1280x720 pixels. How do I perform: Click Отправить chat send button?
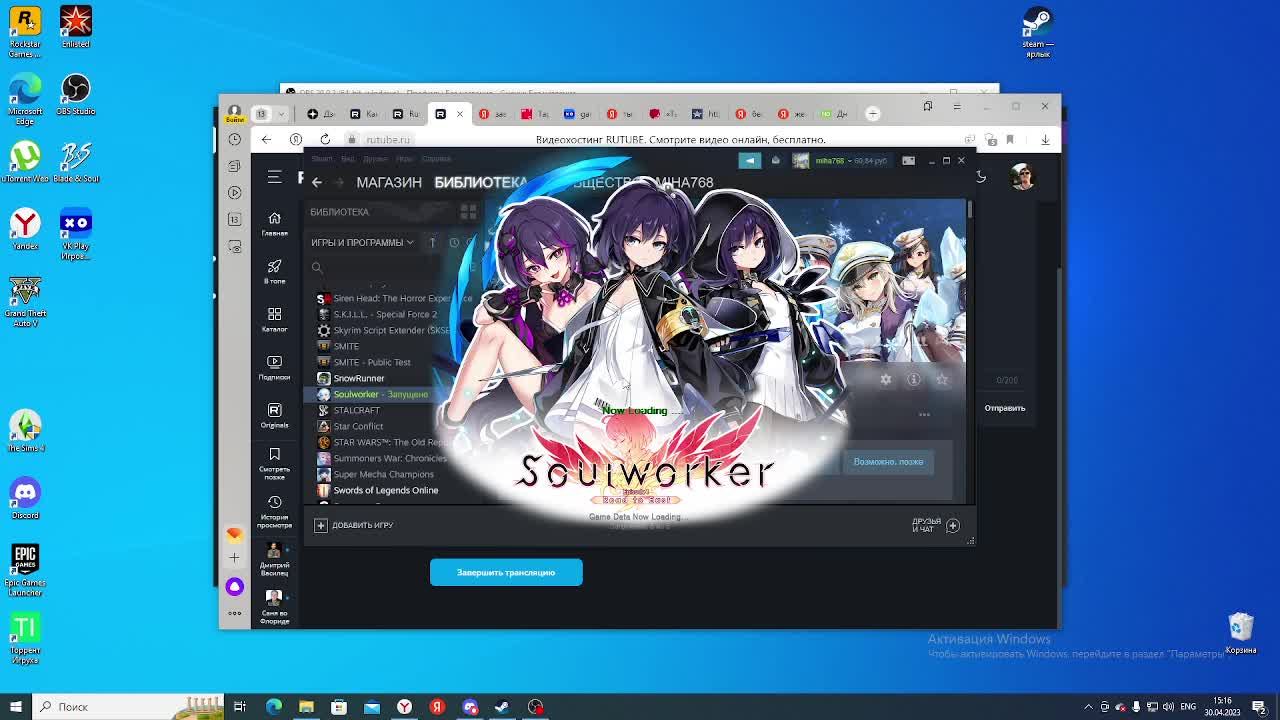pyautogui.click(x=1005, y=408)
